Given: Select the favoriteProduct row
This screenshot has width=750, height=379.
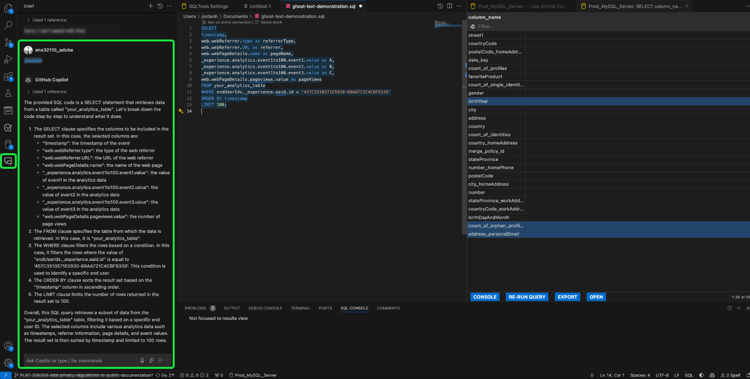Looking at the screenshot, I should pyautogui.click(x=608, y=77).
